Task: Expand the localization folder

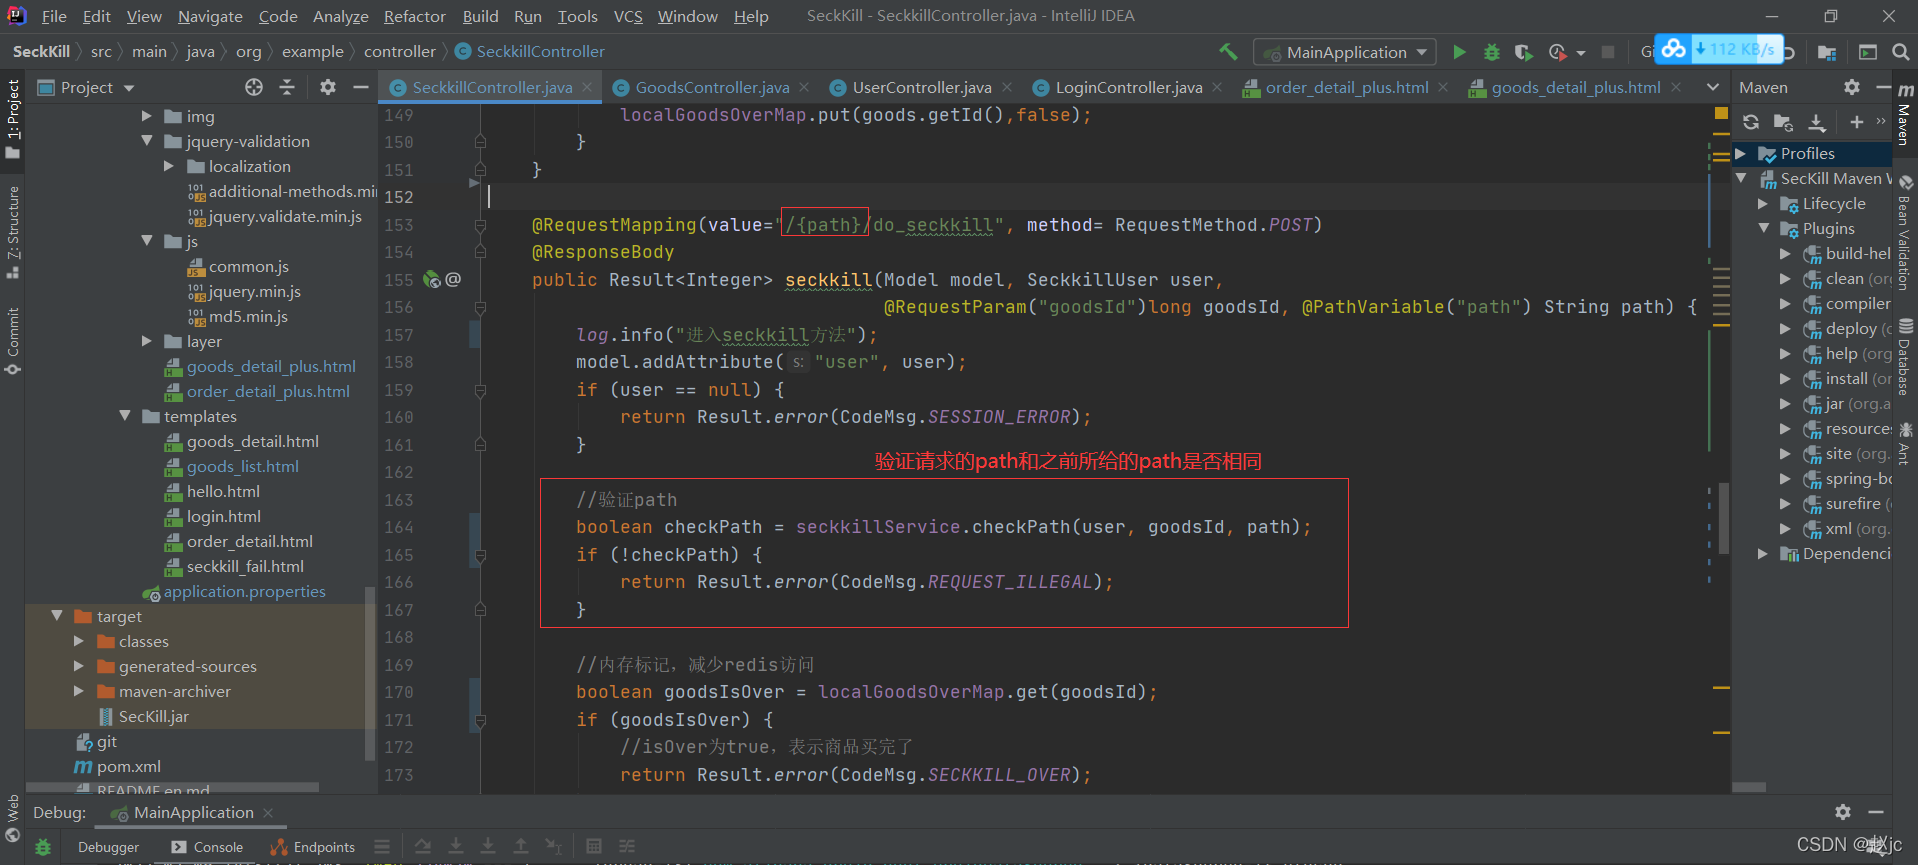Action: (x=169, y=166)
